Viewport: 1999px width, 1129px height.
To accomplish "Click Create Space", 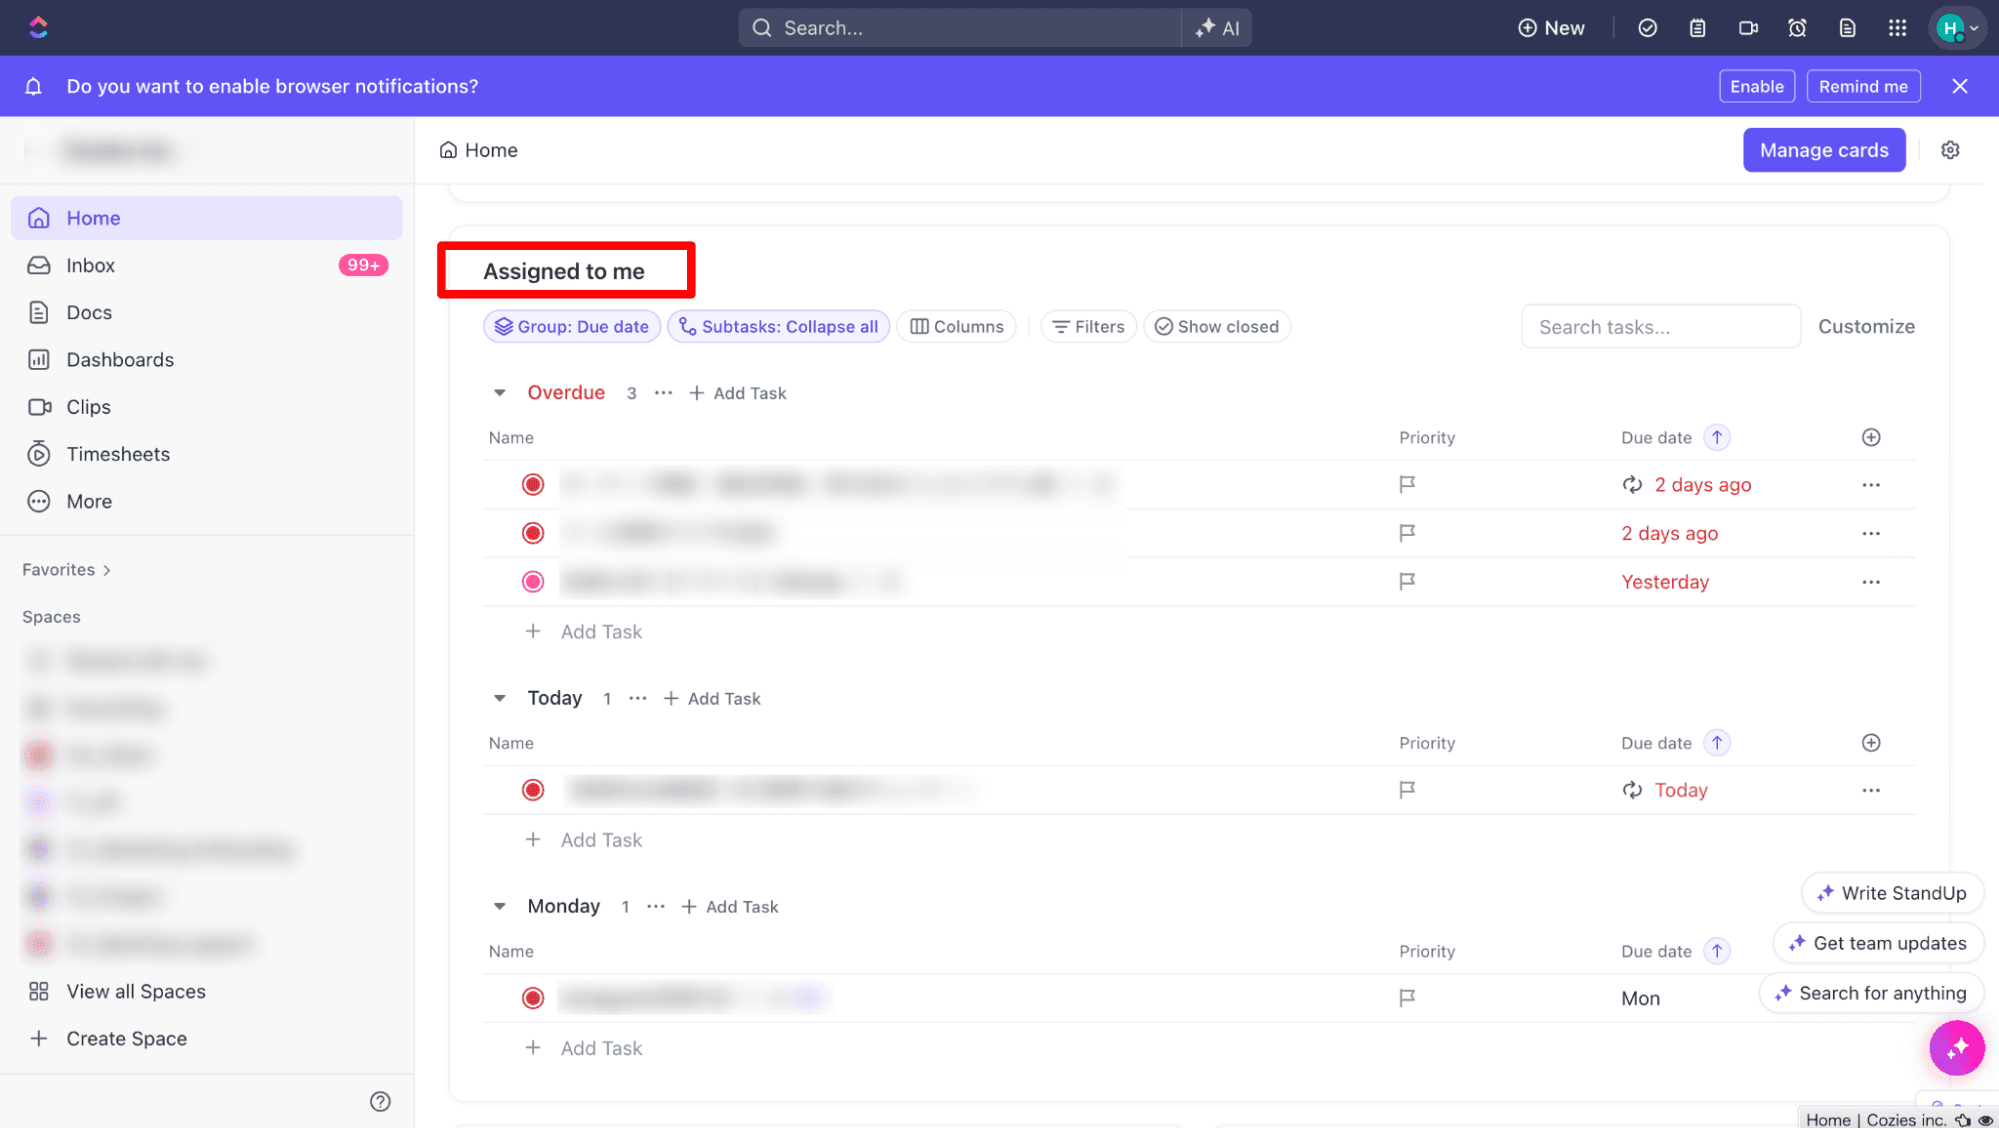I will (126, 1038).
